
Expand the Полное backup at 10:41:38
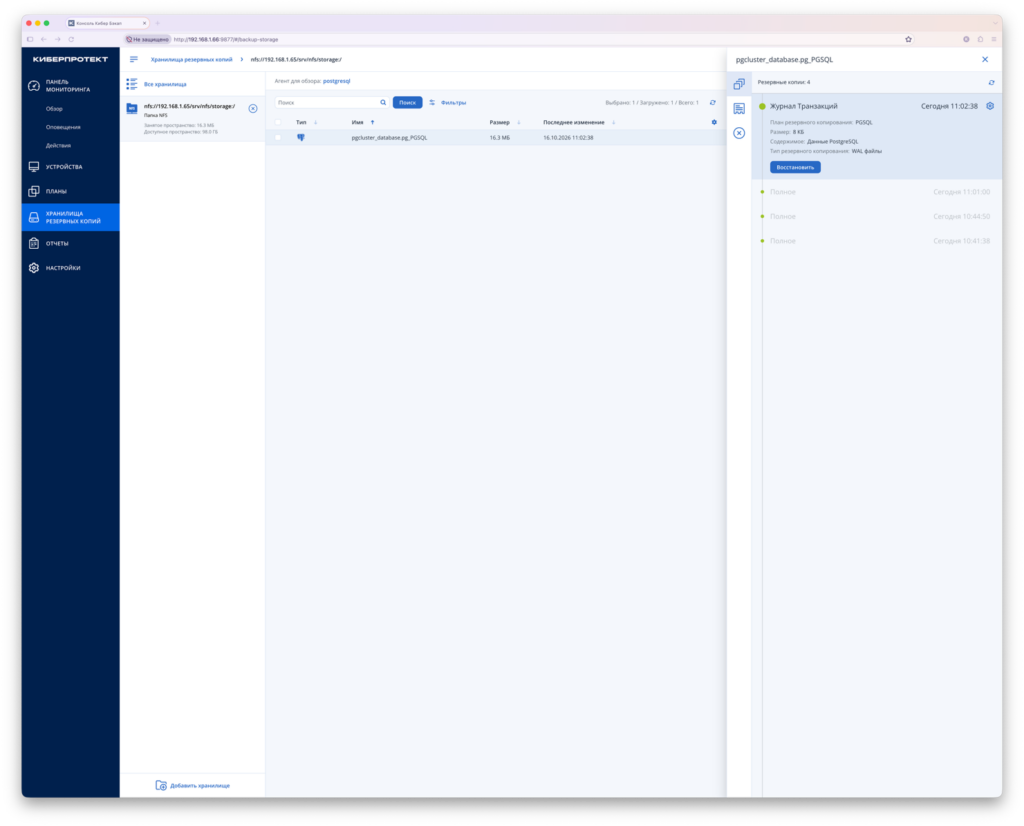[876, 241]
